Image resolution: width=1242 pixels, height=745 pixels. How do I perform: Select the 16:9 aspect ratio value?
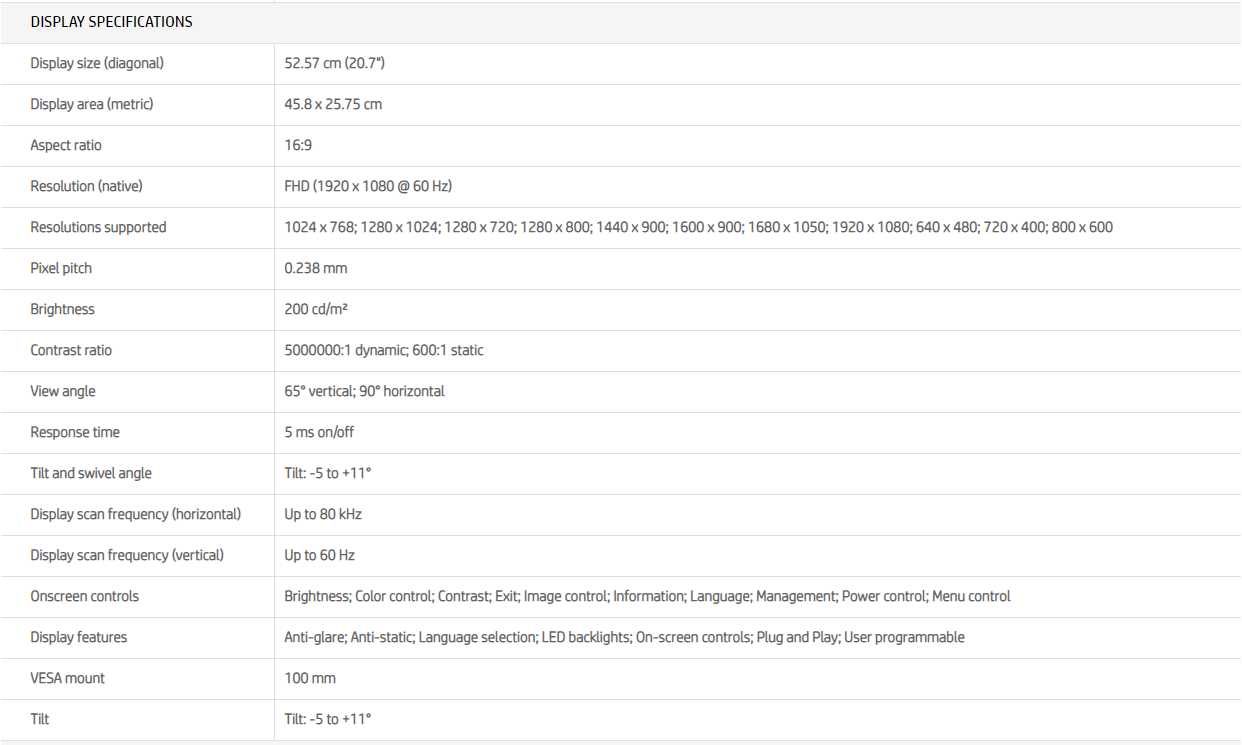click(298, 145)
